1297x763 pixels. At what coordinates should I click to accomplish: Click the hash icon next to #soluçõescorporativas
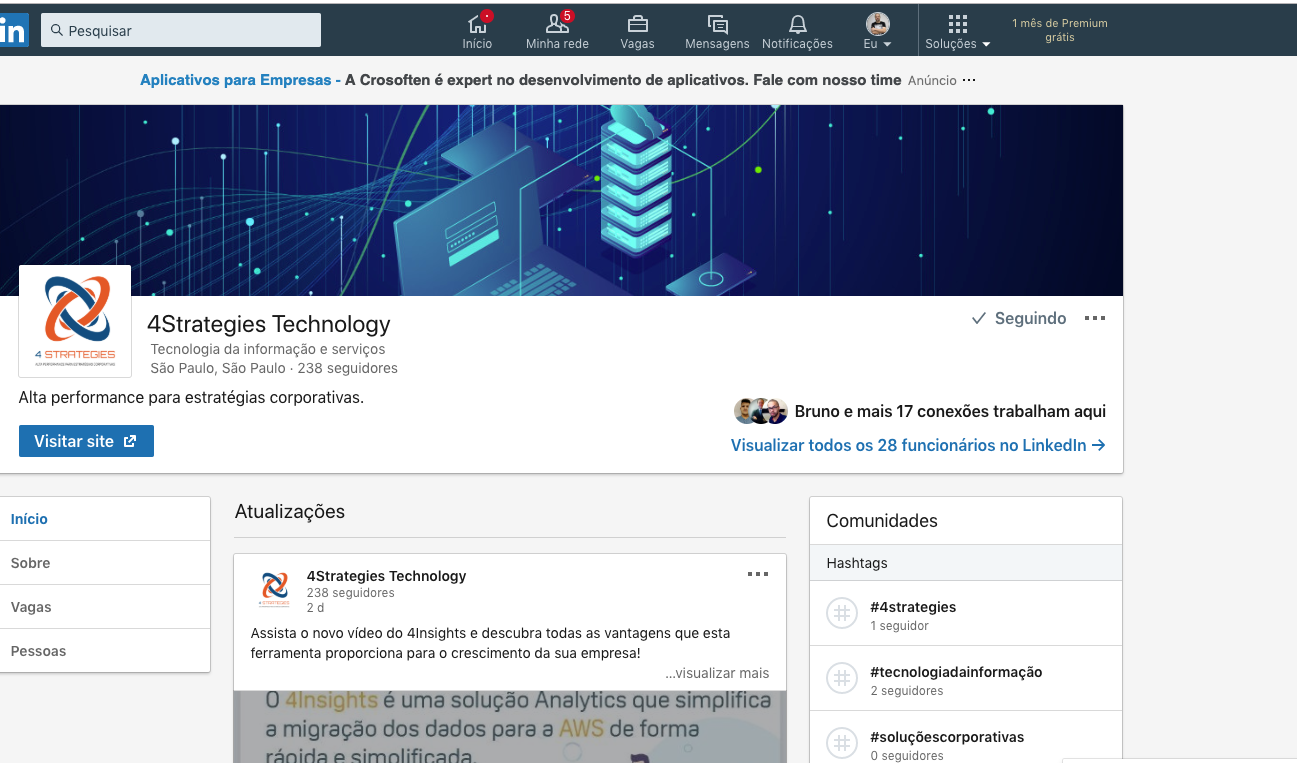tap(842, 743)
